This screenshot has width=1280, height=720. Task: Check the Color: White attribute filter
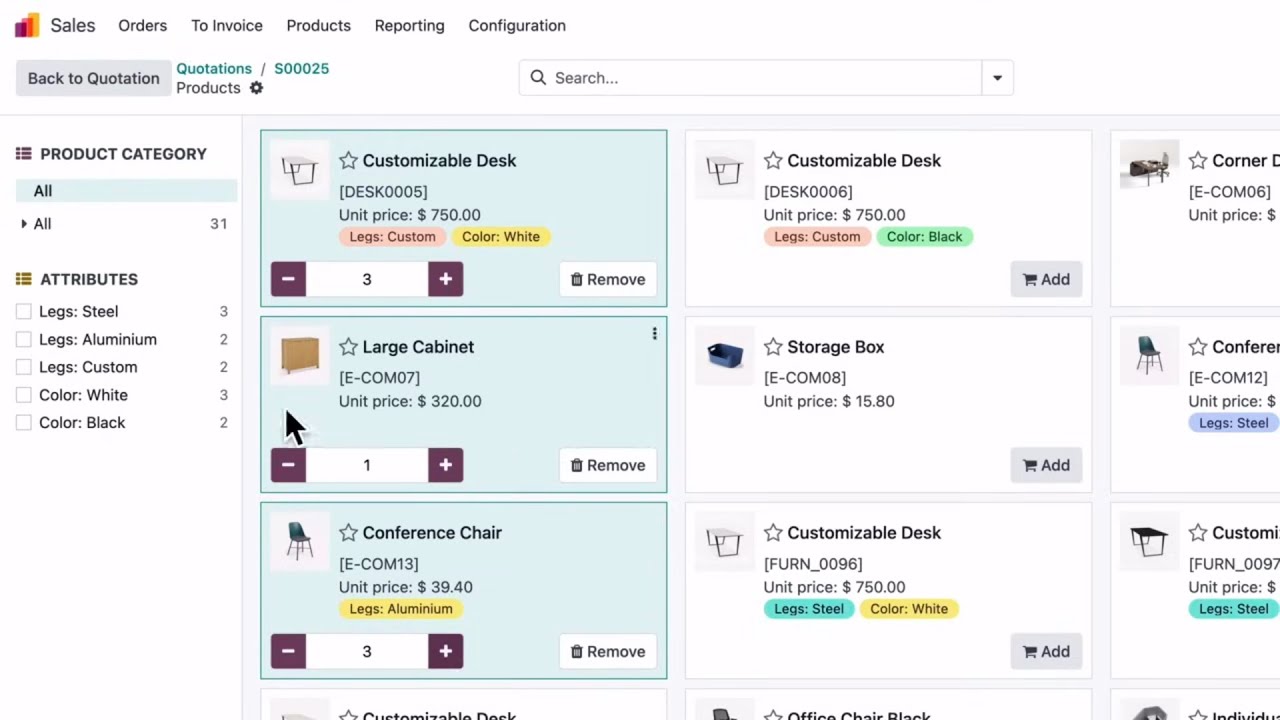click(24, 395)
